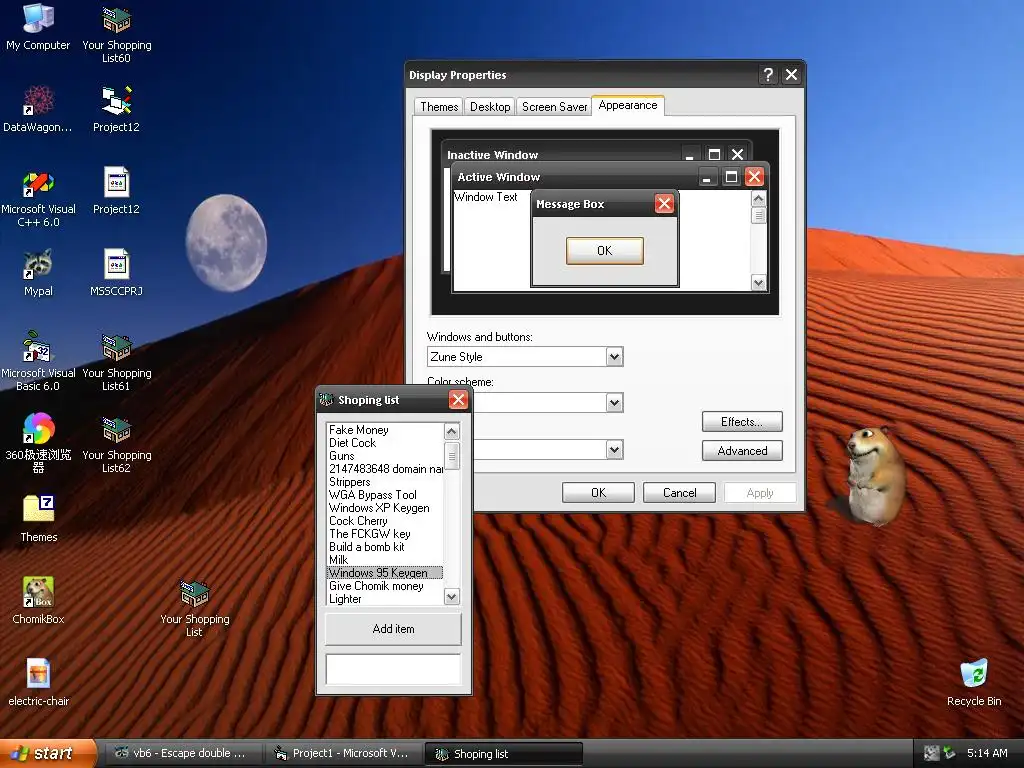
Task: Click the shopping list scroll down arrow
Action: [452, 596]
